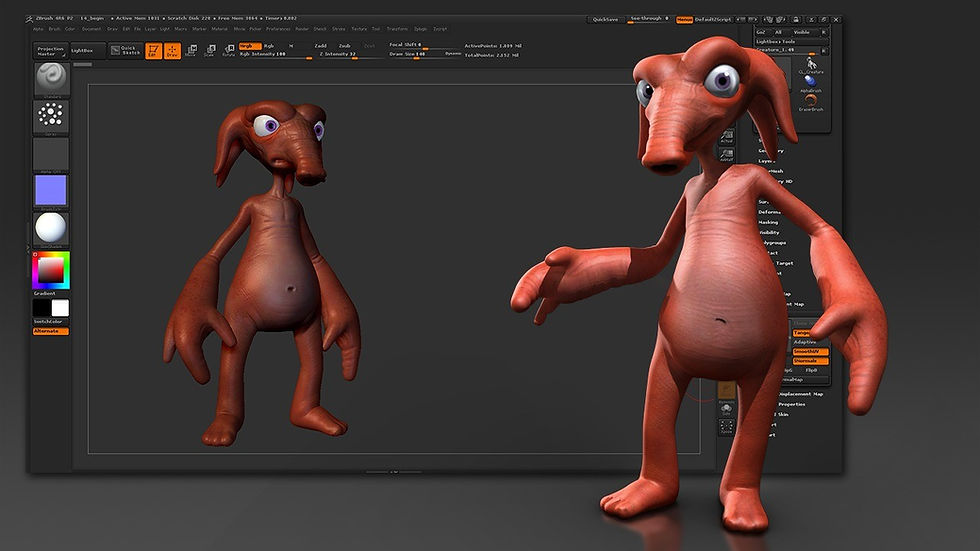The image size is (980, 551).
Task: Click the left arrow beside DefaultZScript
Action: click(x=742, y=19)
